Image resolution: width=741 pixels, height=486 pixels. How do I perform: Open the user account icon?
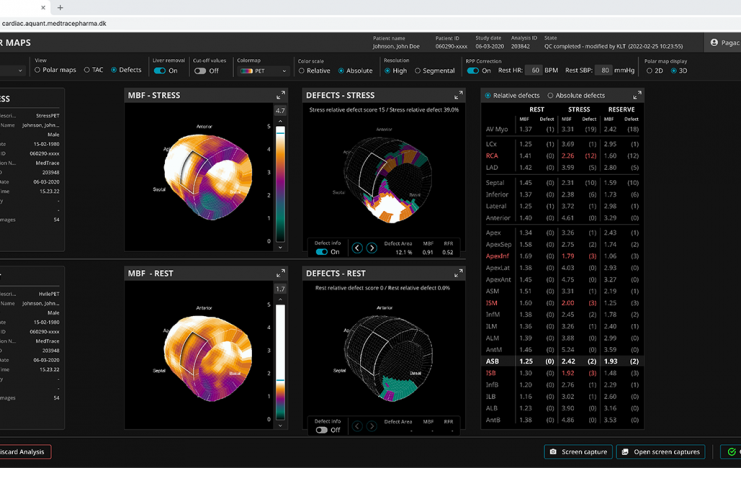714,43
